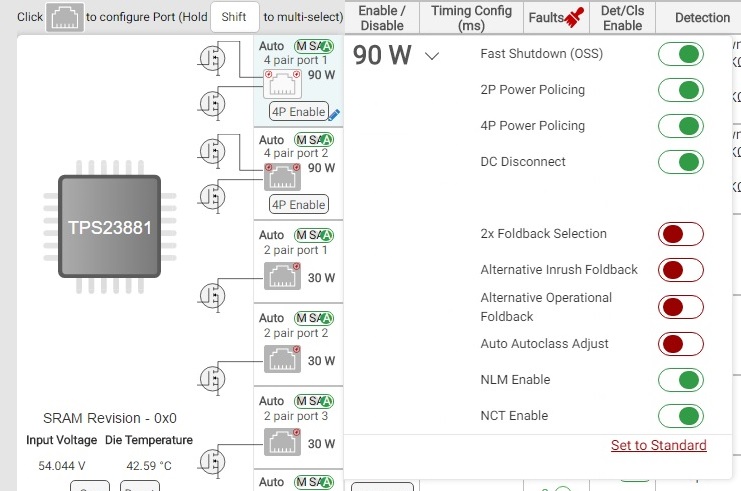Enable Alternative Operational Foldback switch

point(681,307)
